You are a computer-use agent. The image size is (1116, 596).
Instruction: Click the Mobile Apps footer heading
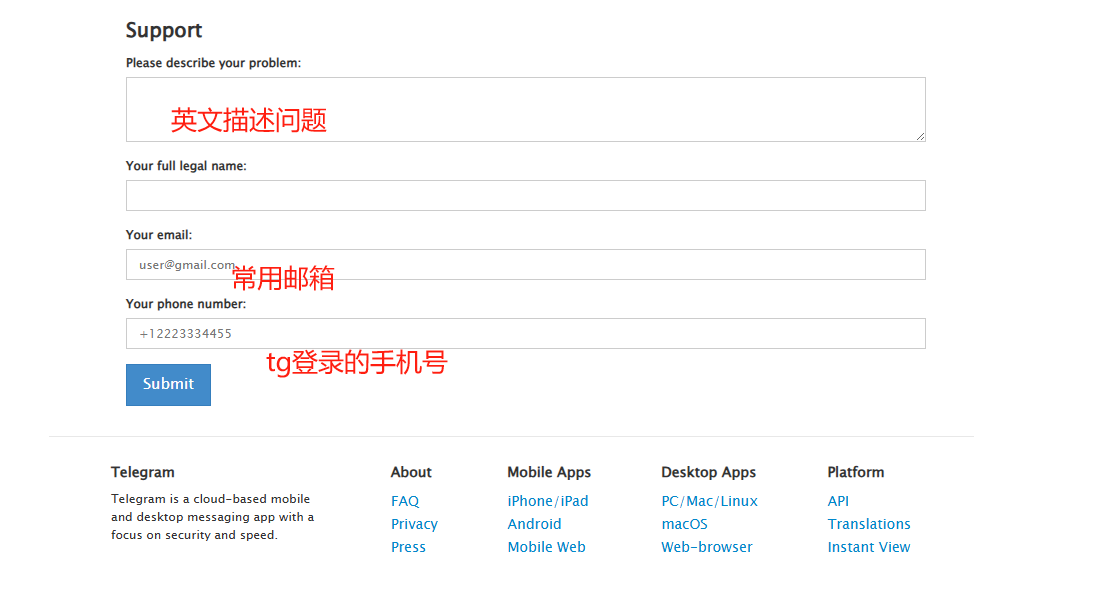point(549,472)
